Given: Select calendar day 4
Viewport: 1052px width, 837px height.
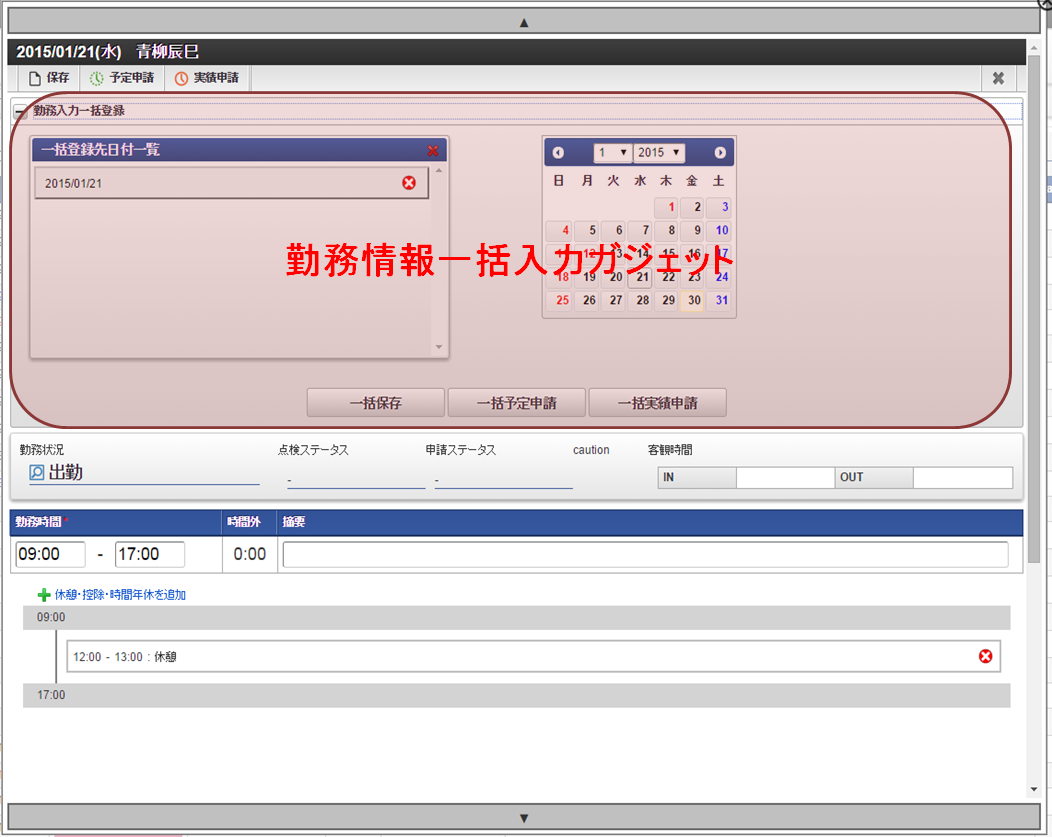Looking at the screenshot, I should [x=558, y=231].
